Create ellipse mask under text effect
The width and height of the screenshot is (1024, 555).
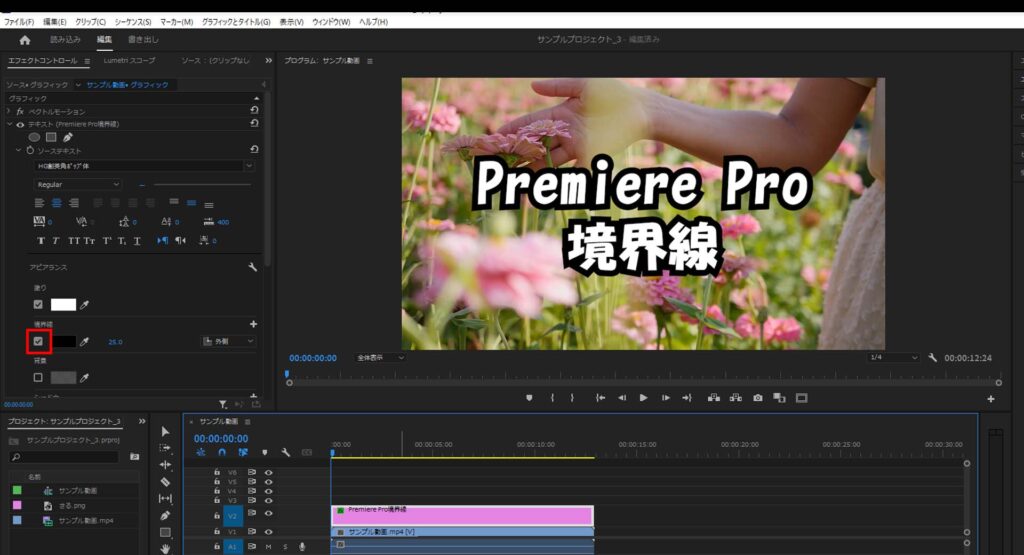click(x=34, y=137)
